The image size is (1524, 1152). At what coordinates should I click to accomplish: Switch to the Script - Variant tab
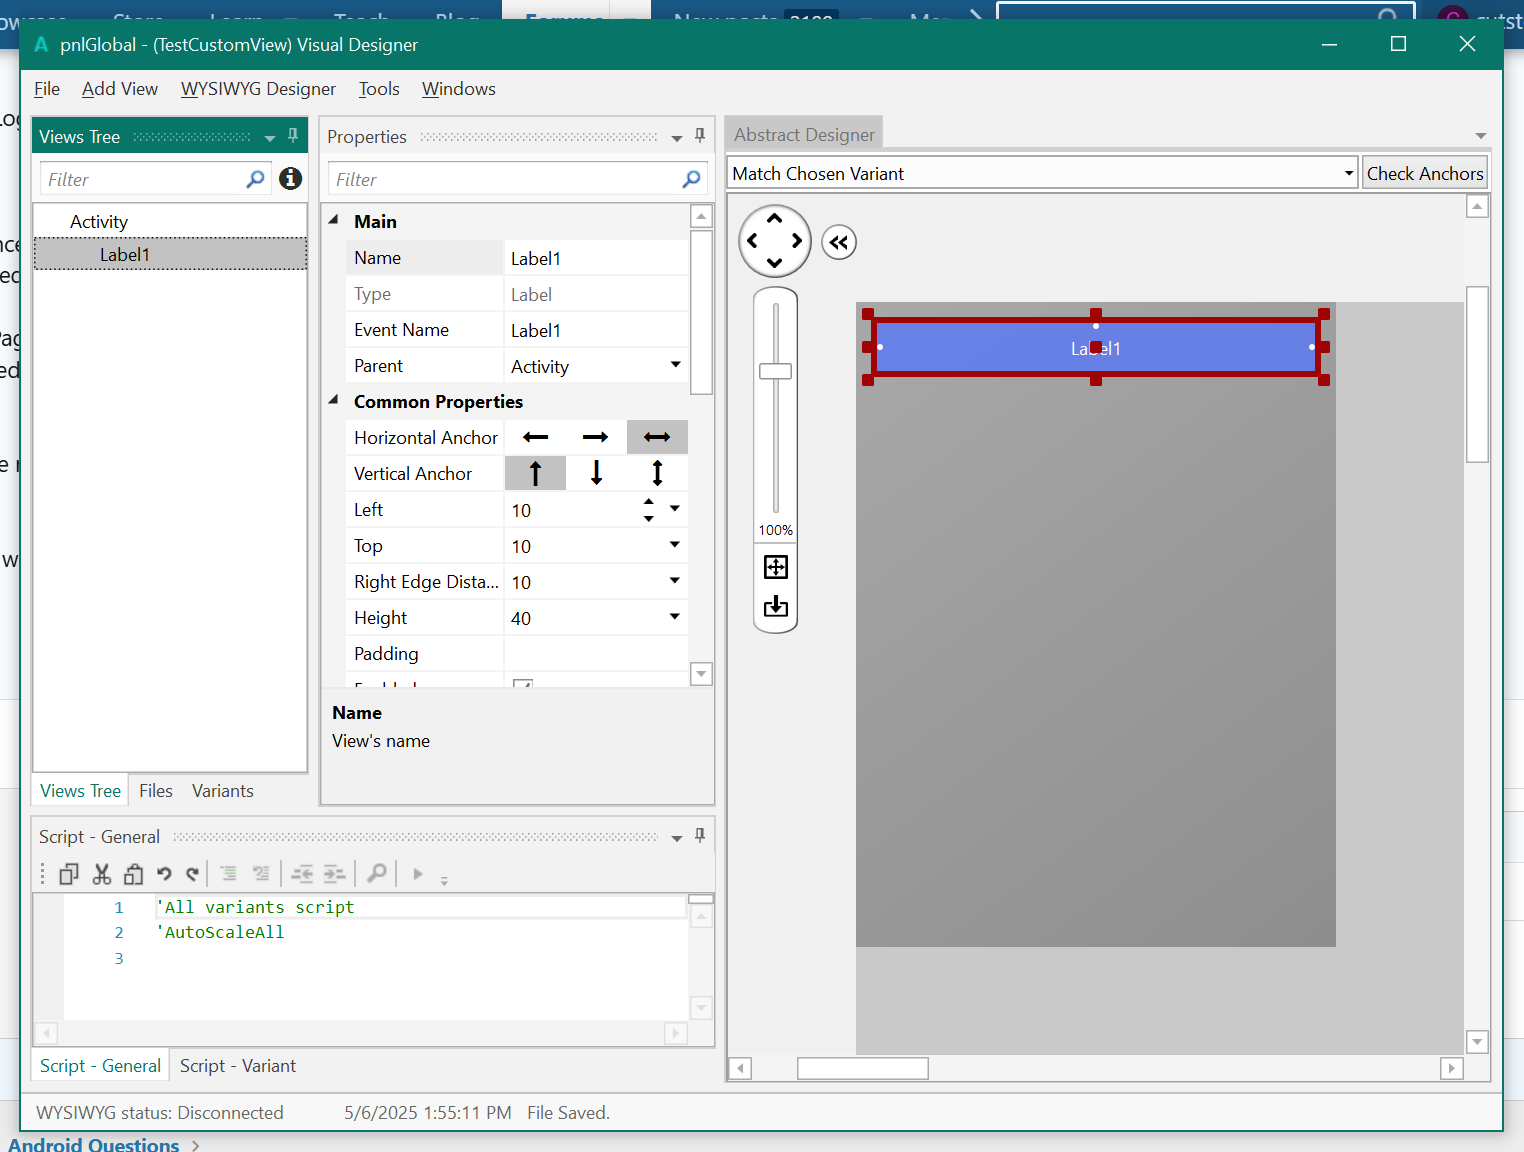pos(238,1066)
